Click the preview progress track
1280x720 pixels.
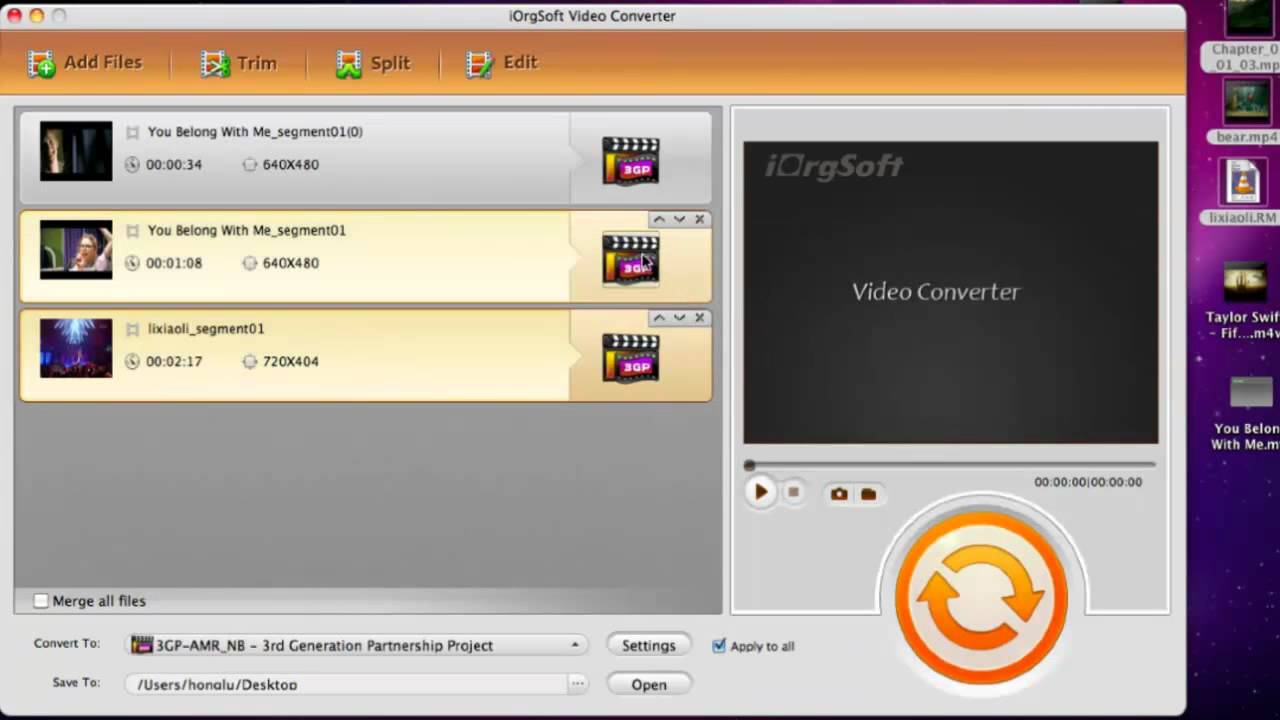coord(950,465)
